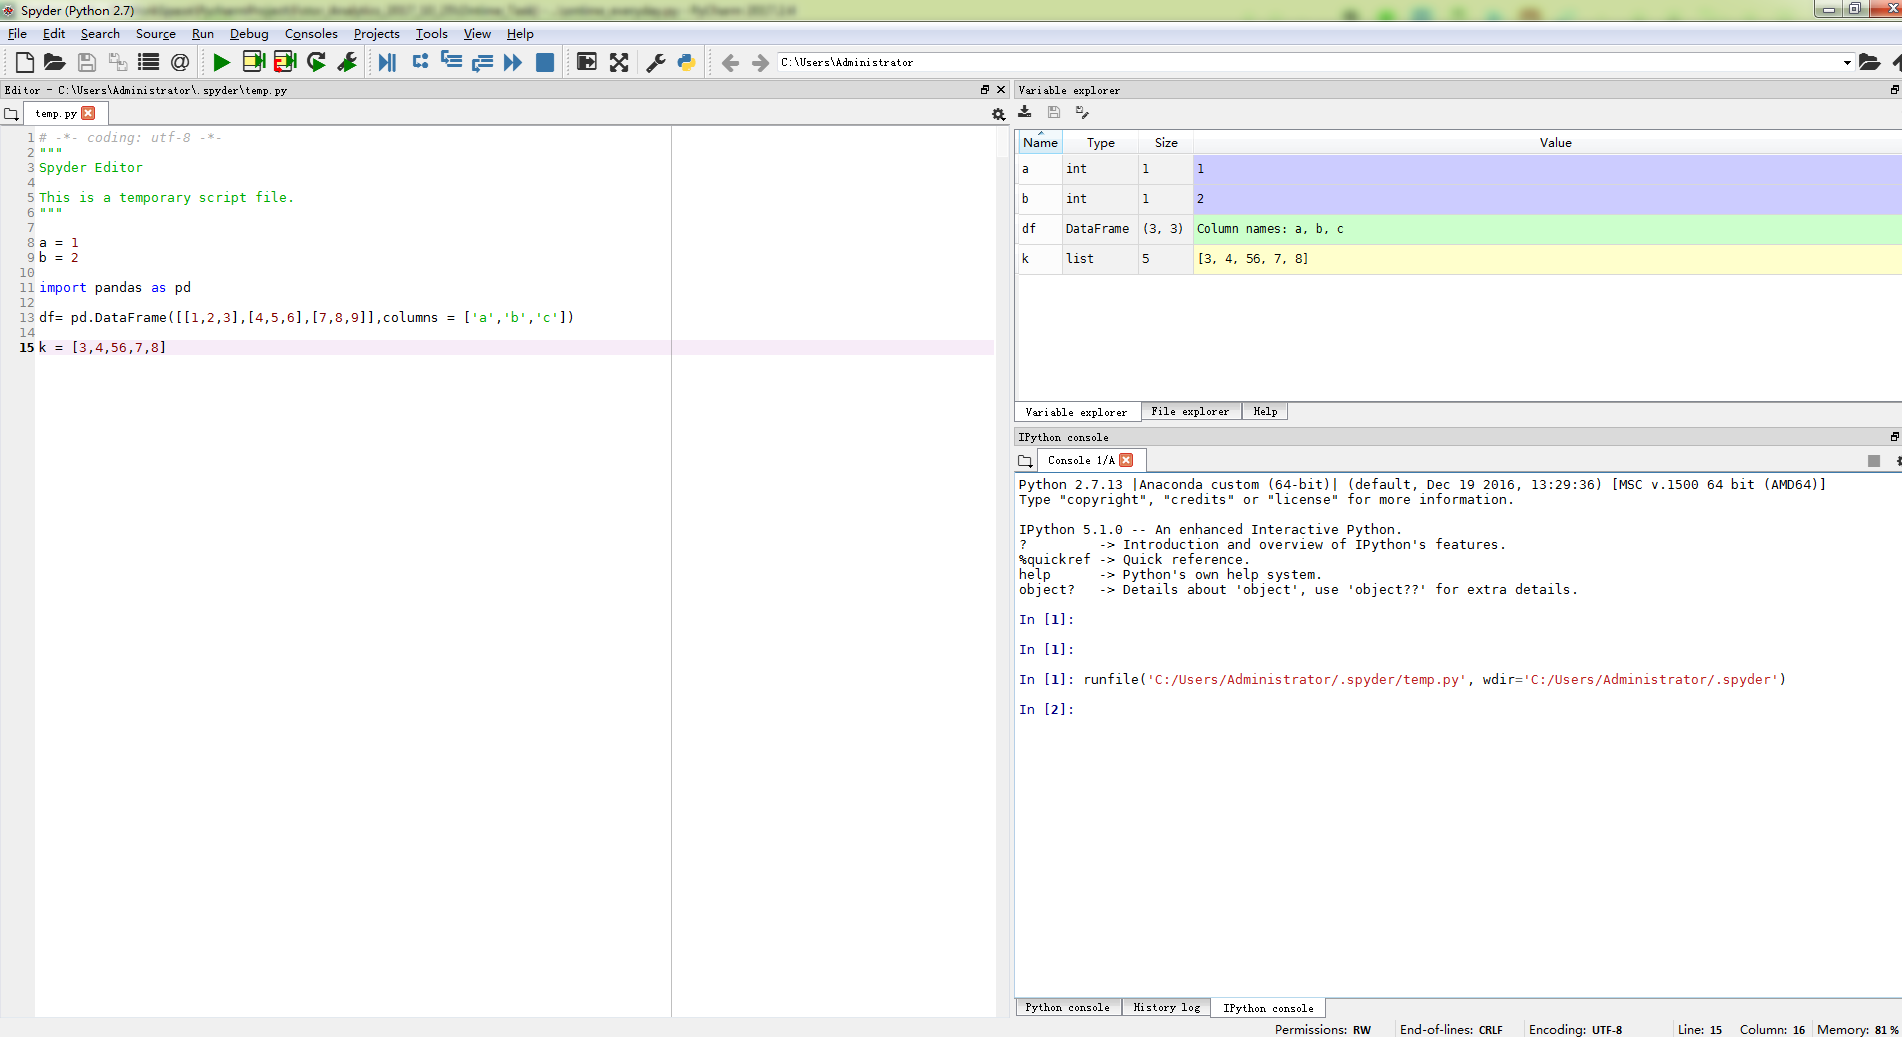Undock the Variable explorer pane

click(1894, 90)
